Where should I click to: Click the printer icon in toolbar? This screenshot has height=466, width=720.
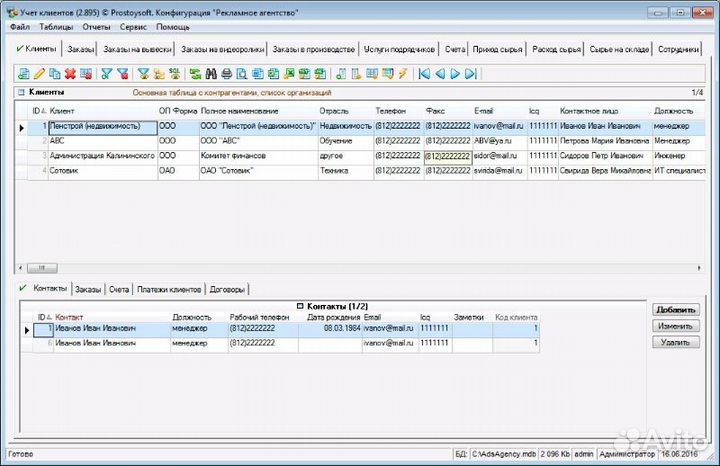pos(227,74)
